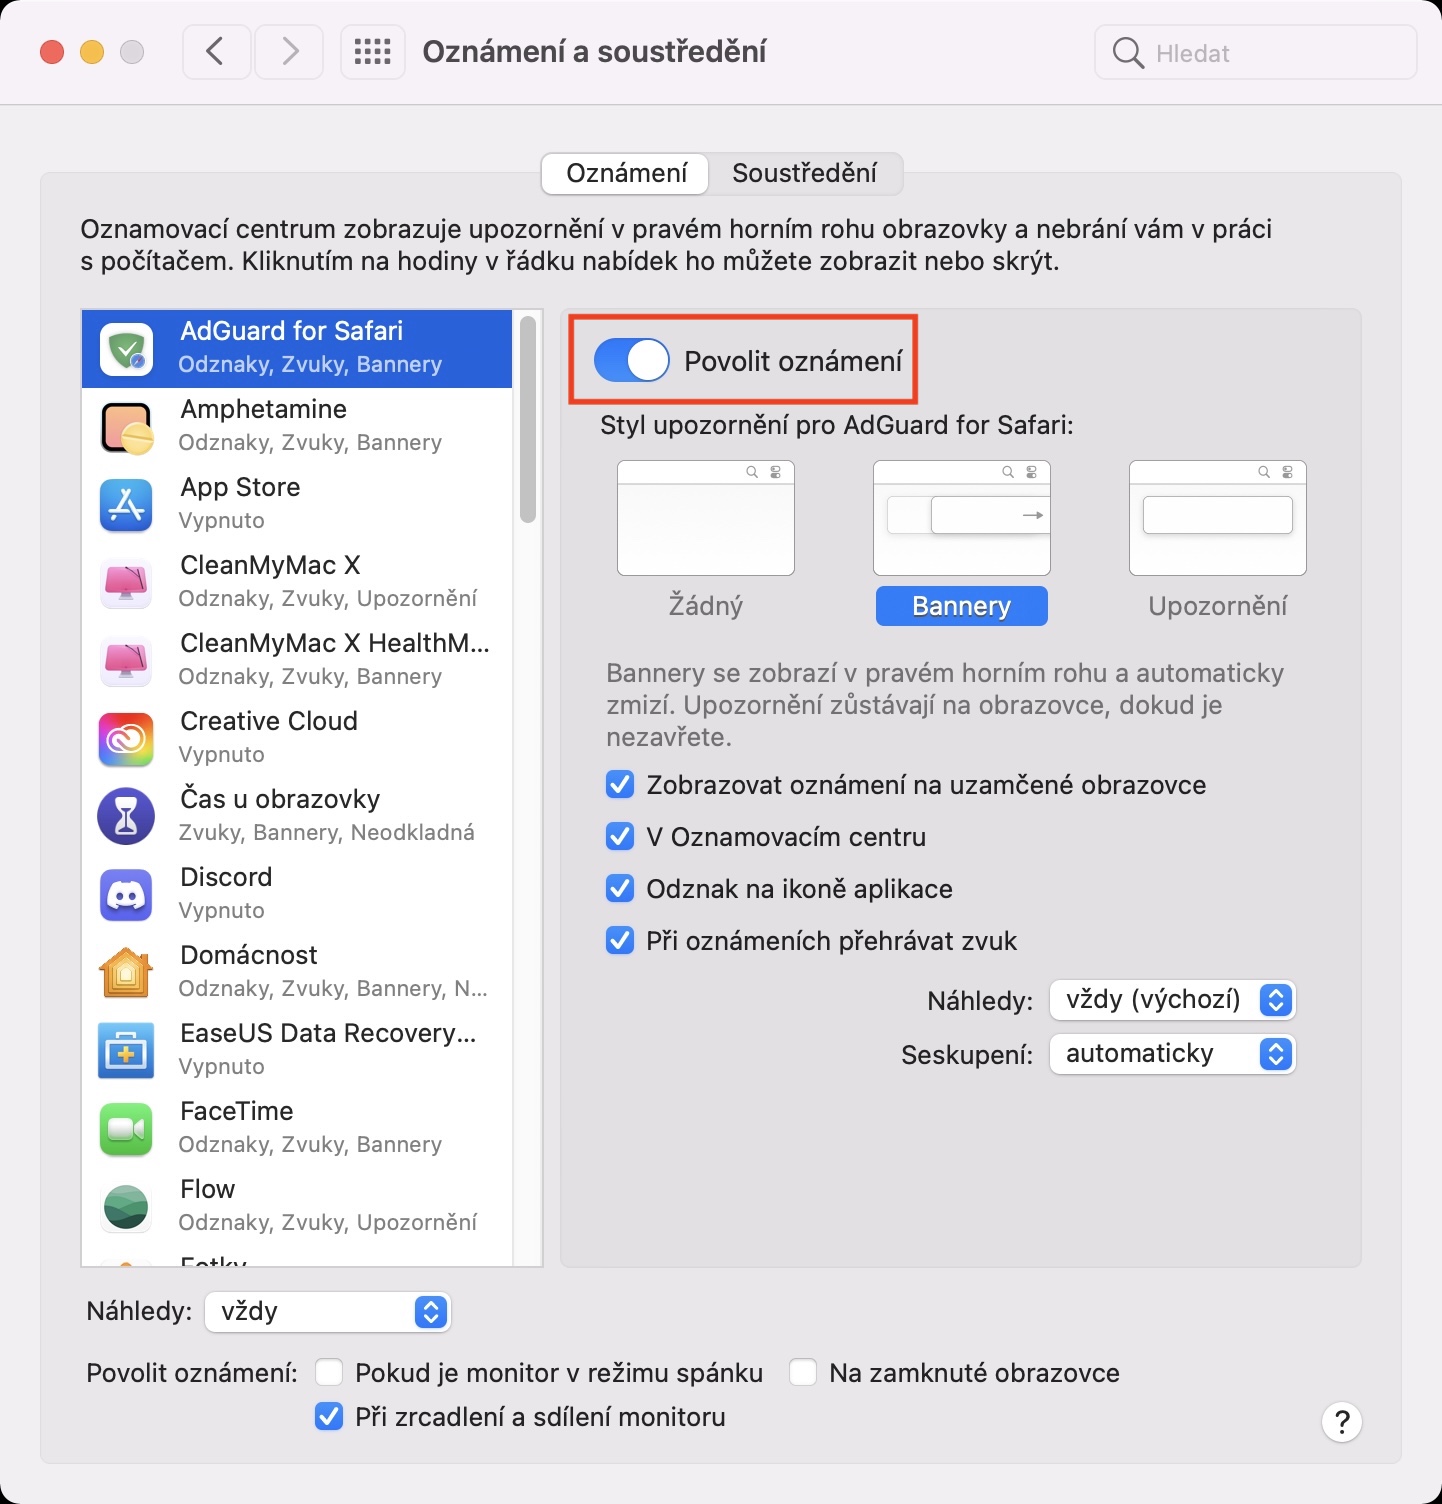
Task: Check Pokud je monitor v režimu spánku
Action: (329, 1372)
